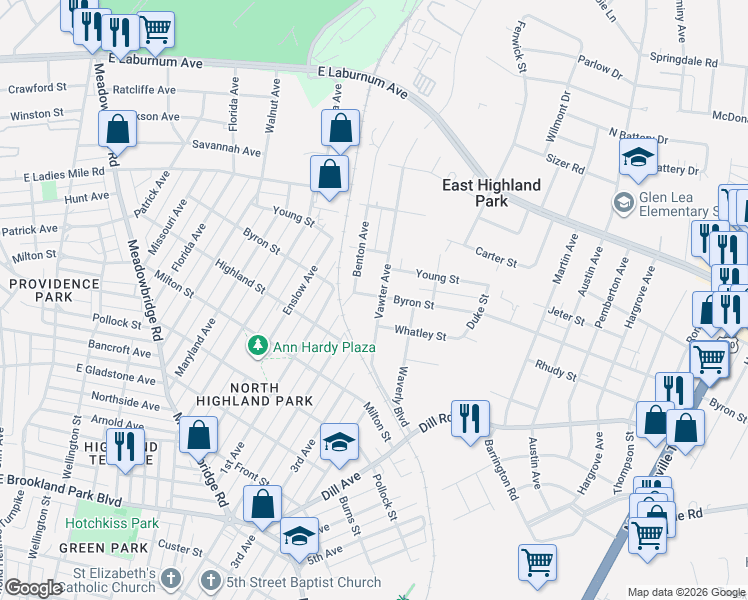This screenshot has width=748, height=600.
Task: Select the Duke St street label
Action: point(478,312)
